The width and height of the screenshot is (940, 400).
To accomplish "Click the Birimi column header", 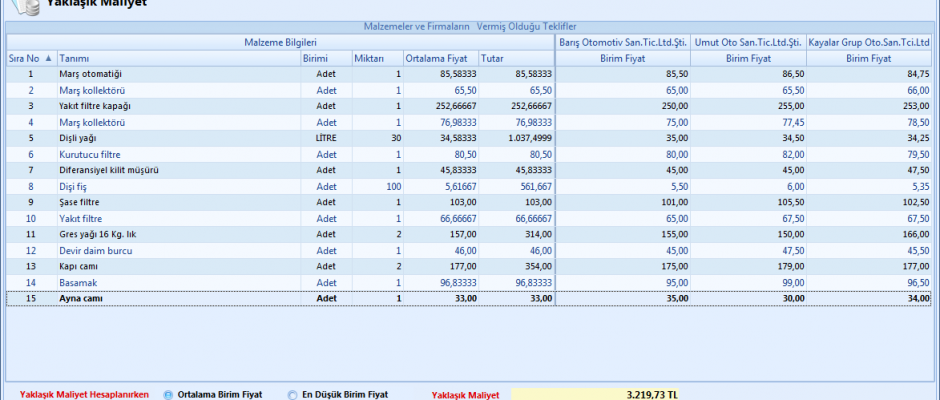I will pyautogui.click(x=325, y=59).
